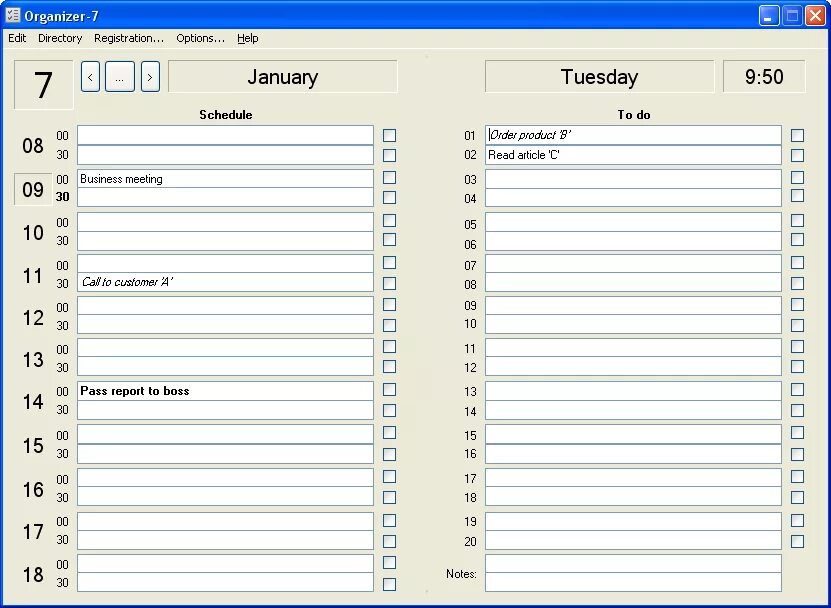This screenshot has height=608, width=831.
Task: Open the Directory menu
Action: click(60, 38)
